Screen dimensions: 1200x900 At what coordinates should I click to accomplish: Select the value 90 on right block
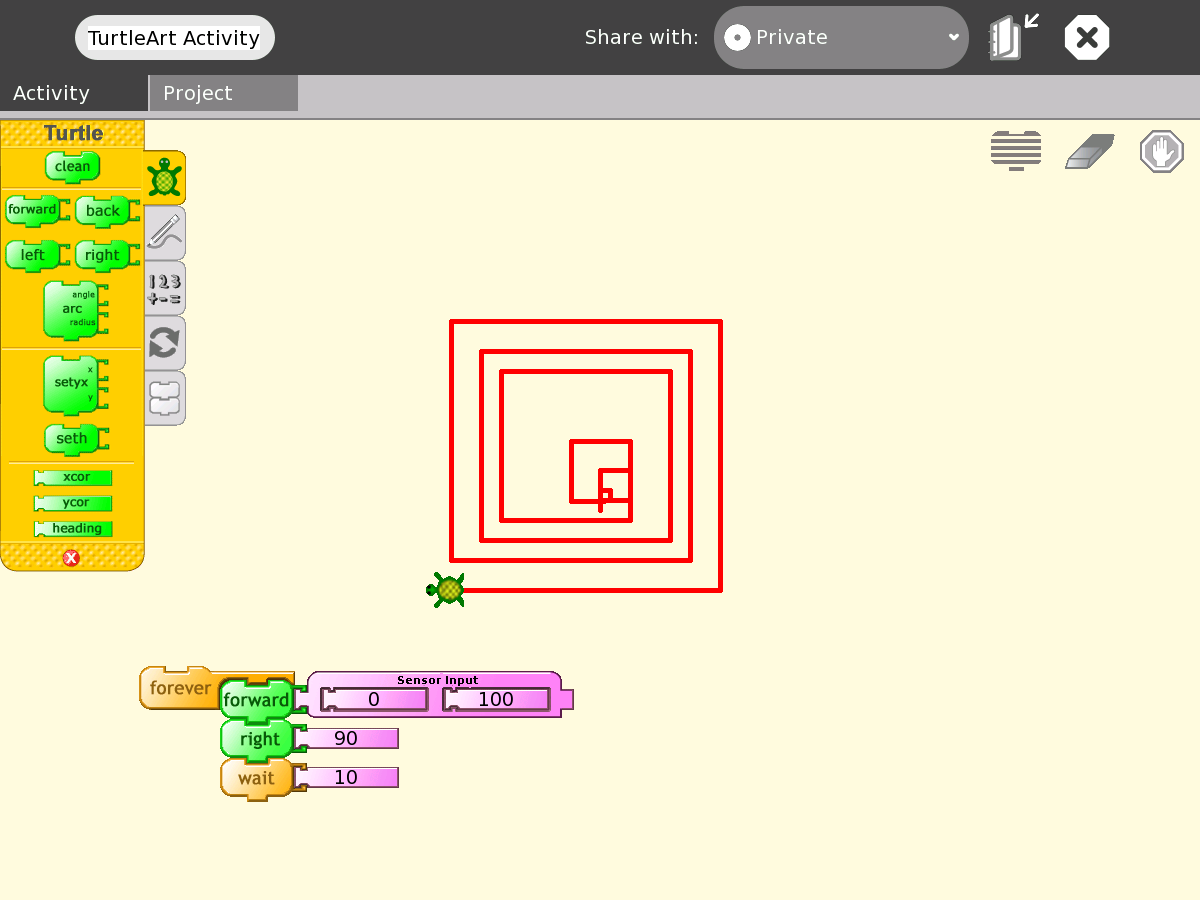347,739
